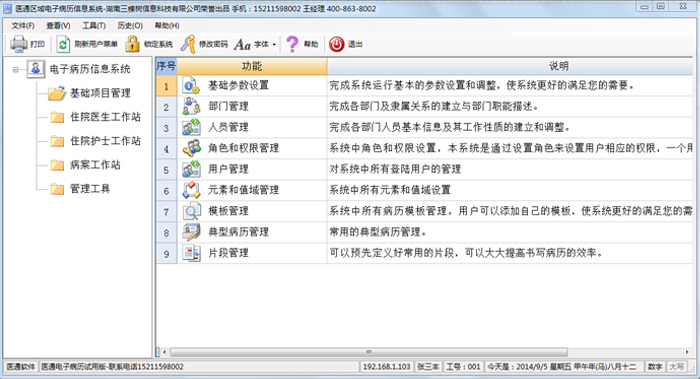700x379 pixels.
Task: Open the font dropdown arrow next to 字体
Action: coord(274,44)
